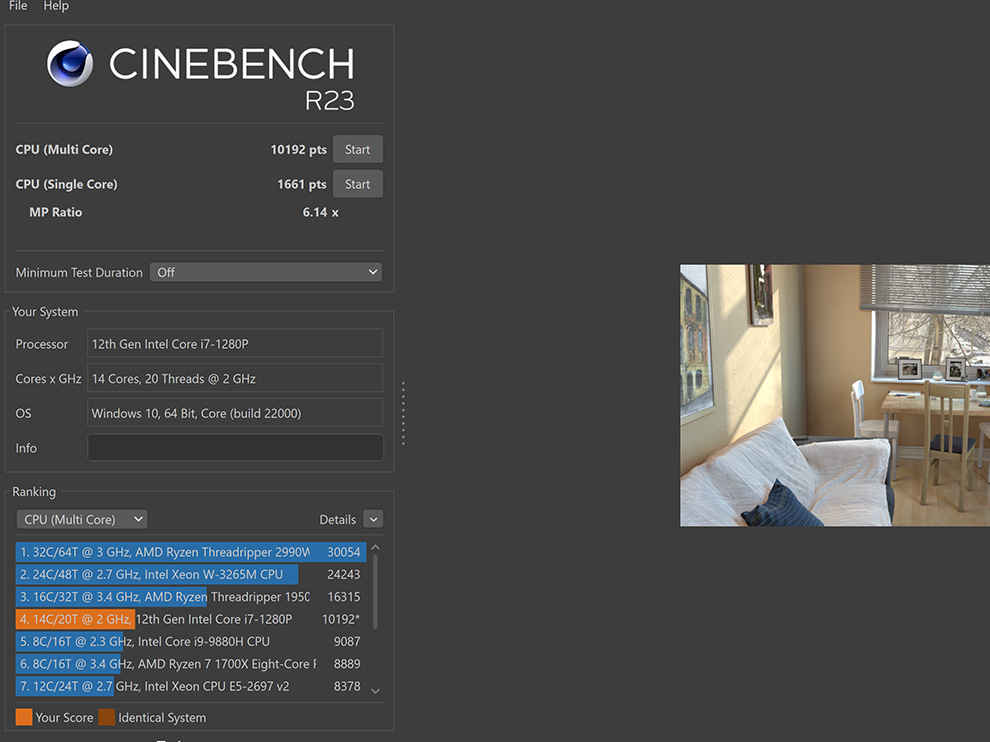This screenshot has width=990, height=742.
Task: Start the CPU Single Core test
Action: 357,184
